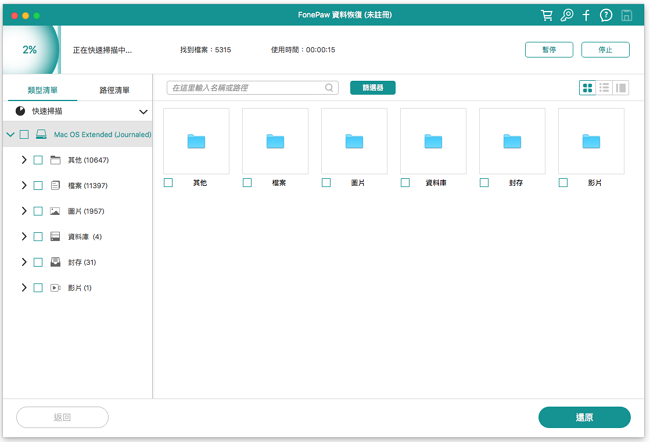Open the 其他 folder thumbnail
Image resolution: width=650 pixels, height=442 pixels.
[196, 141]
